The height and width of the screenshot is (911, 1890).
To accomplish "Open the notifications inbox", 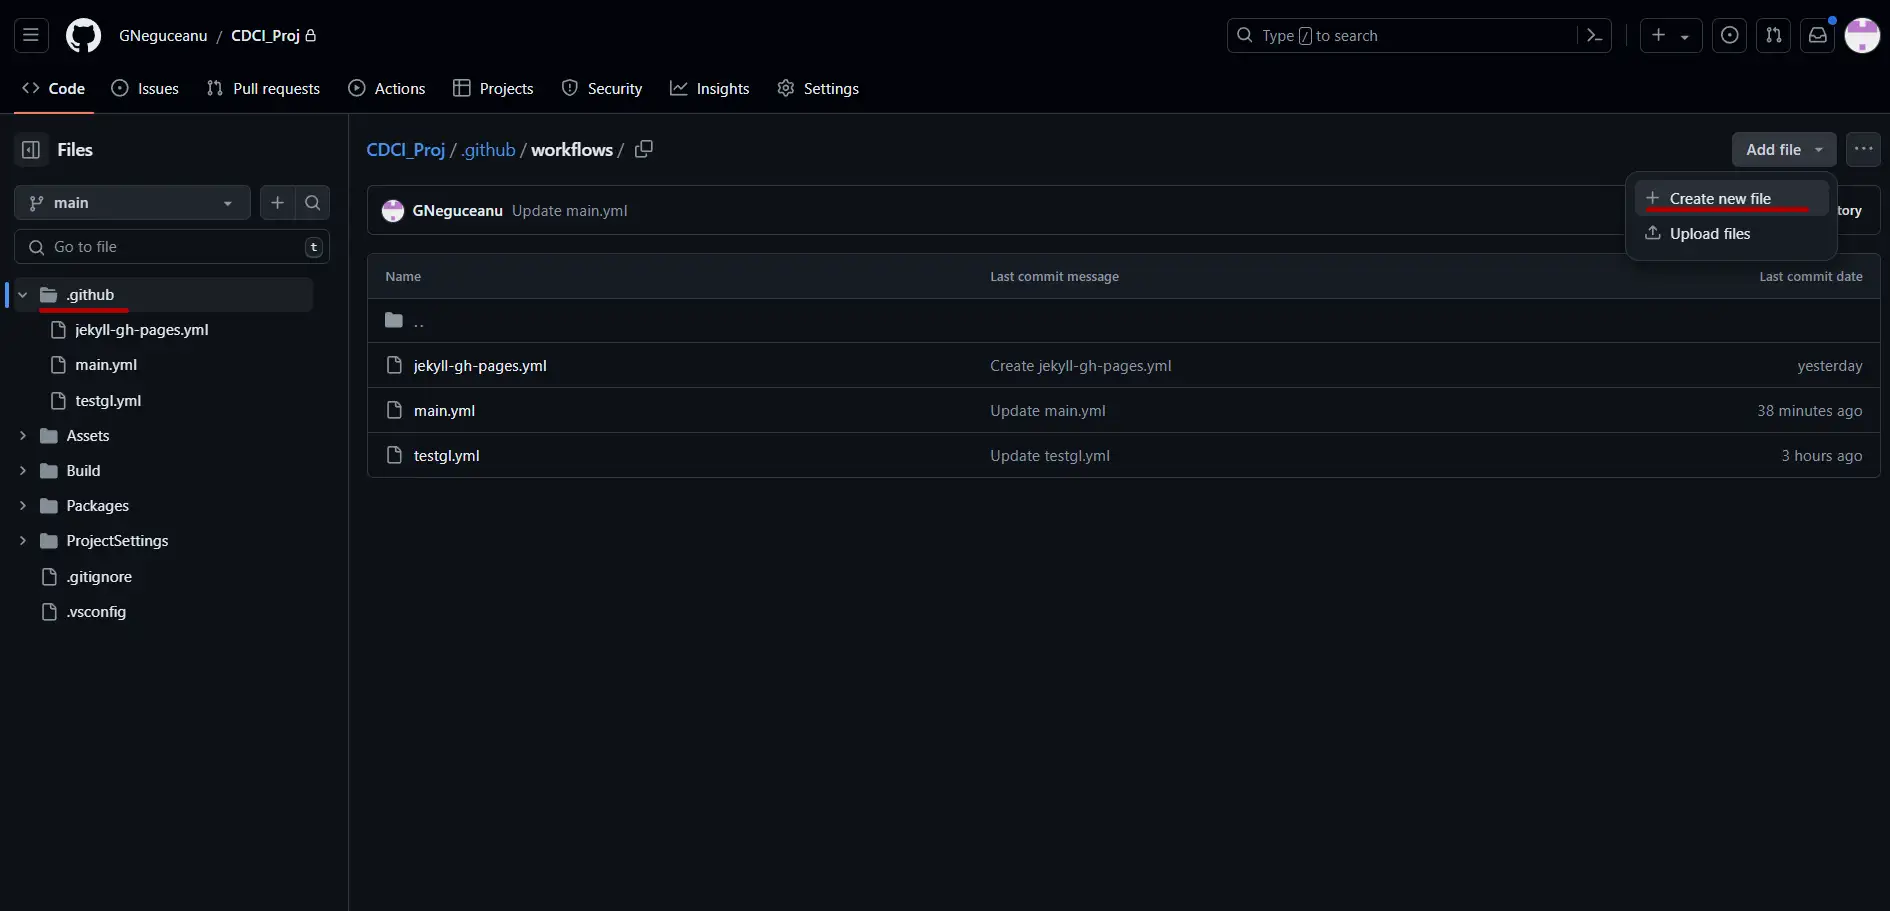I will [x=1818, y=35].
